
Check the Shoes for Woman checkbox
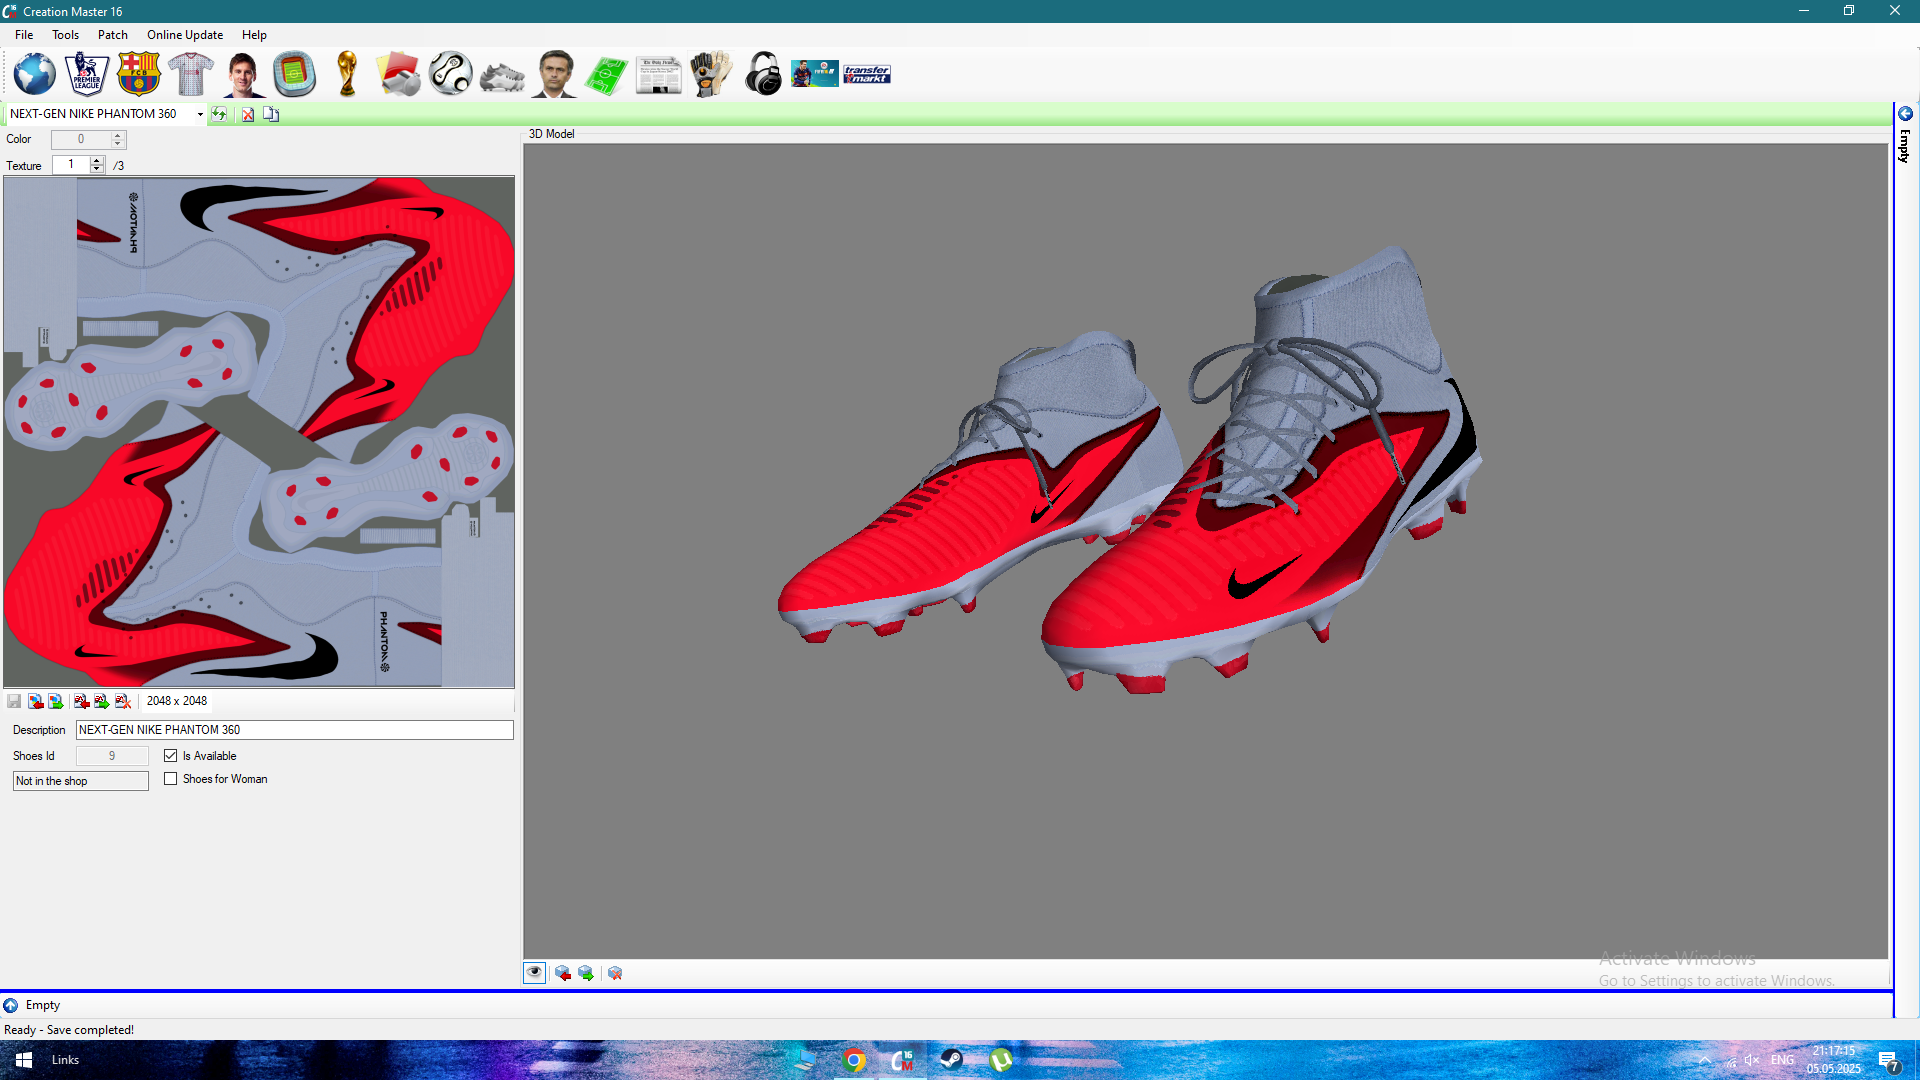[171, 779]
